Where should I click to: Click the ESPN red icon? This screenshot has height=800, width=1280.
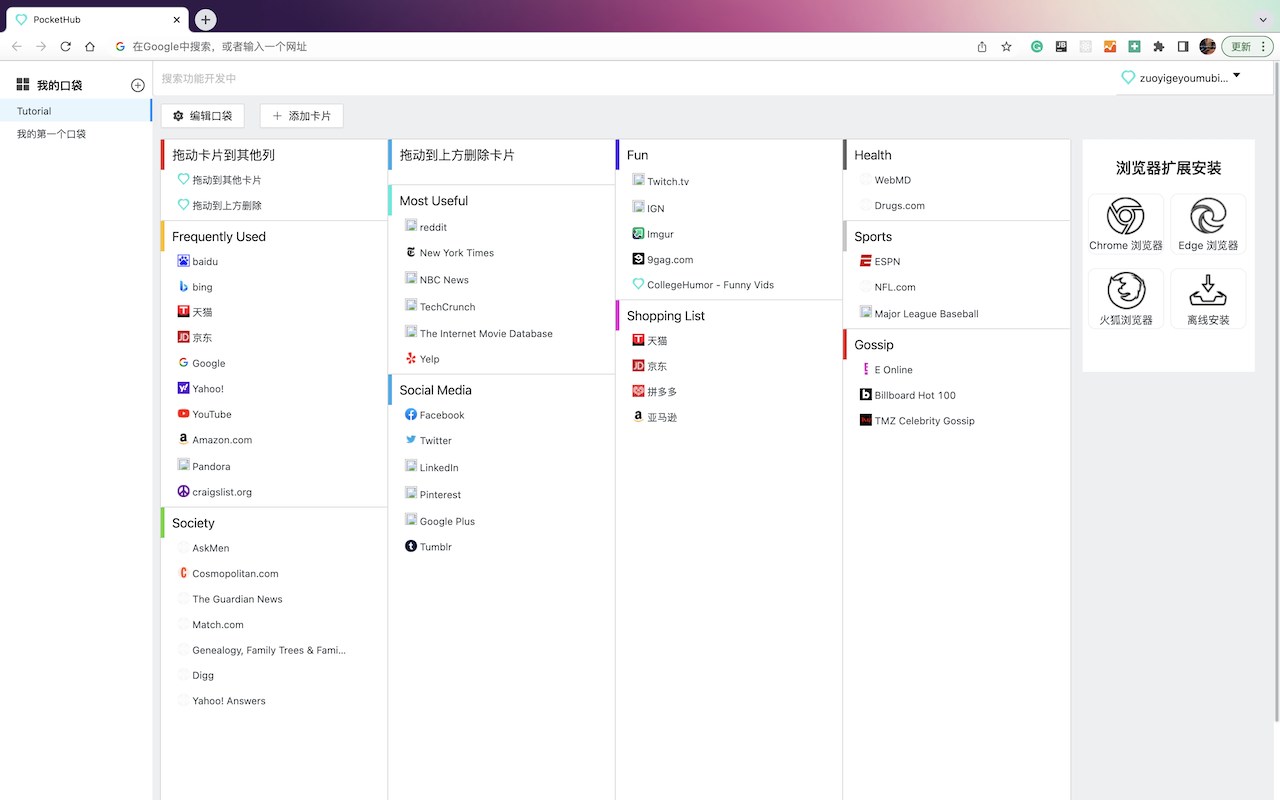[866, 261]
